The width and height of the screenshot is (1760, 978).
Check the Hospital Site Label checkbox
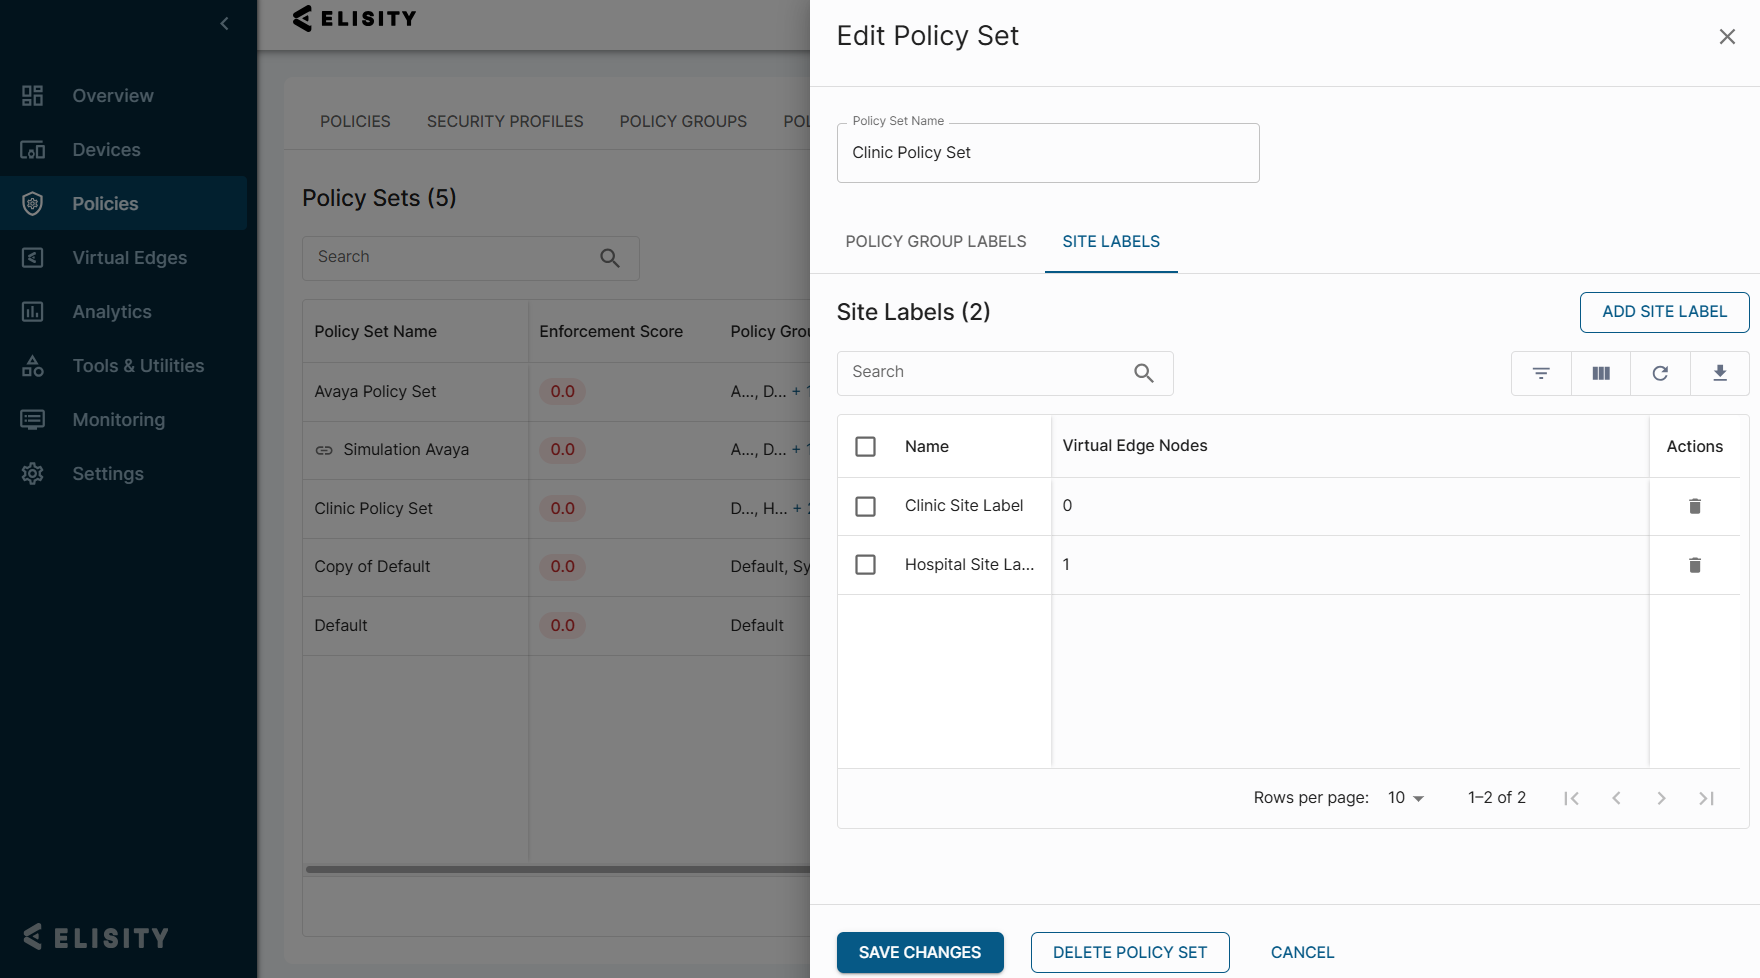click(866, 565)
